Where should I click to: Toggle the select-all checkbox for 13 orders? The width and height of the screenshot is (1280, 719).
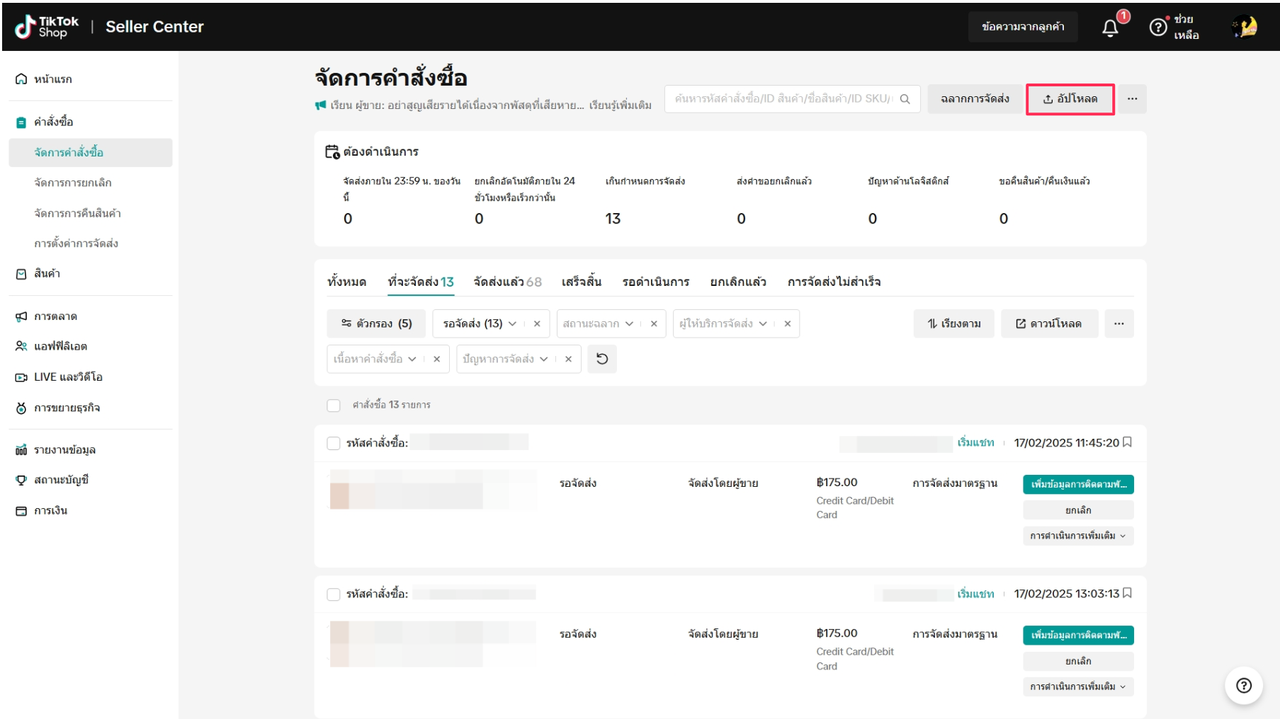334,405
